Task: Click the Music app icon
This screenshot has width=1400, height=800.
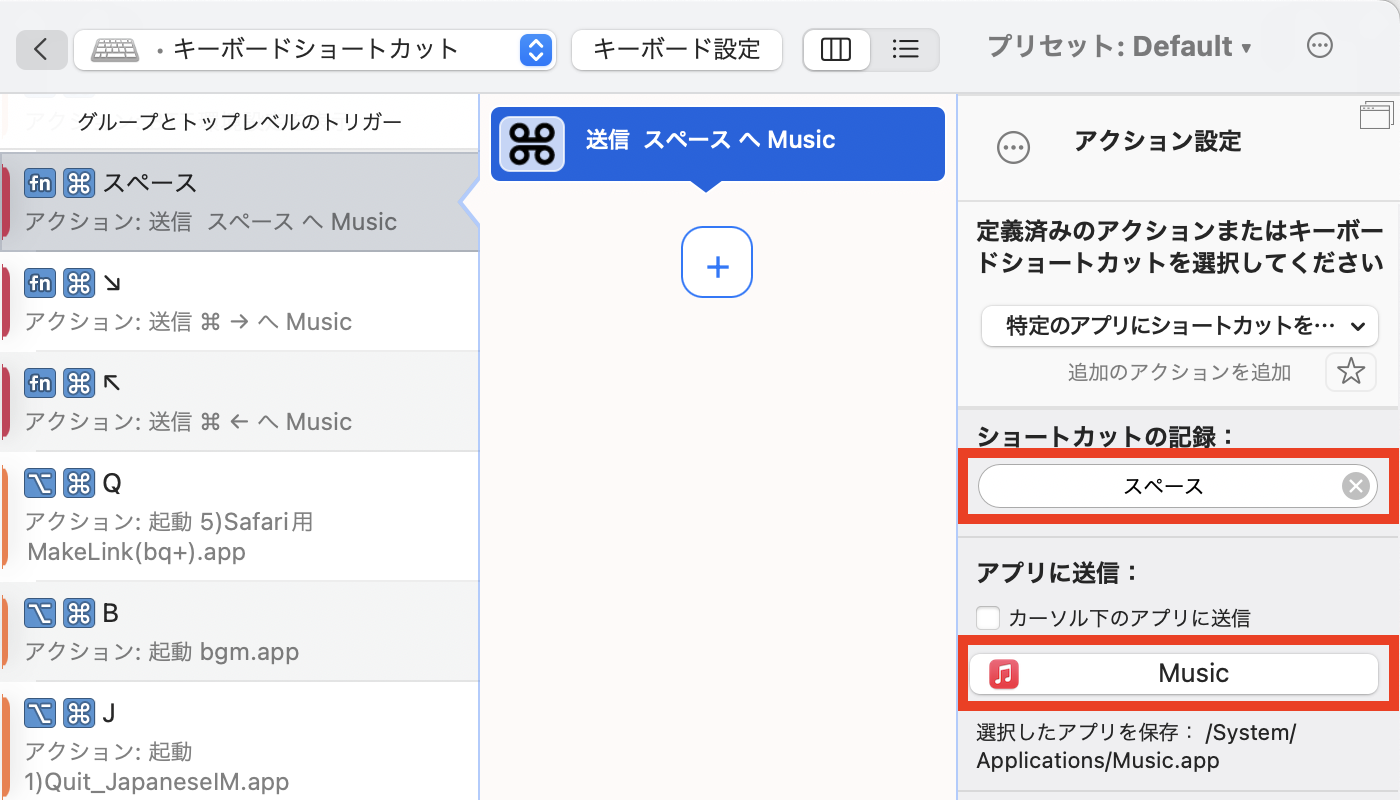Action: click(x=1003, y=674)
